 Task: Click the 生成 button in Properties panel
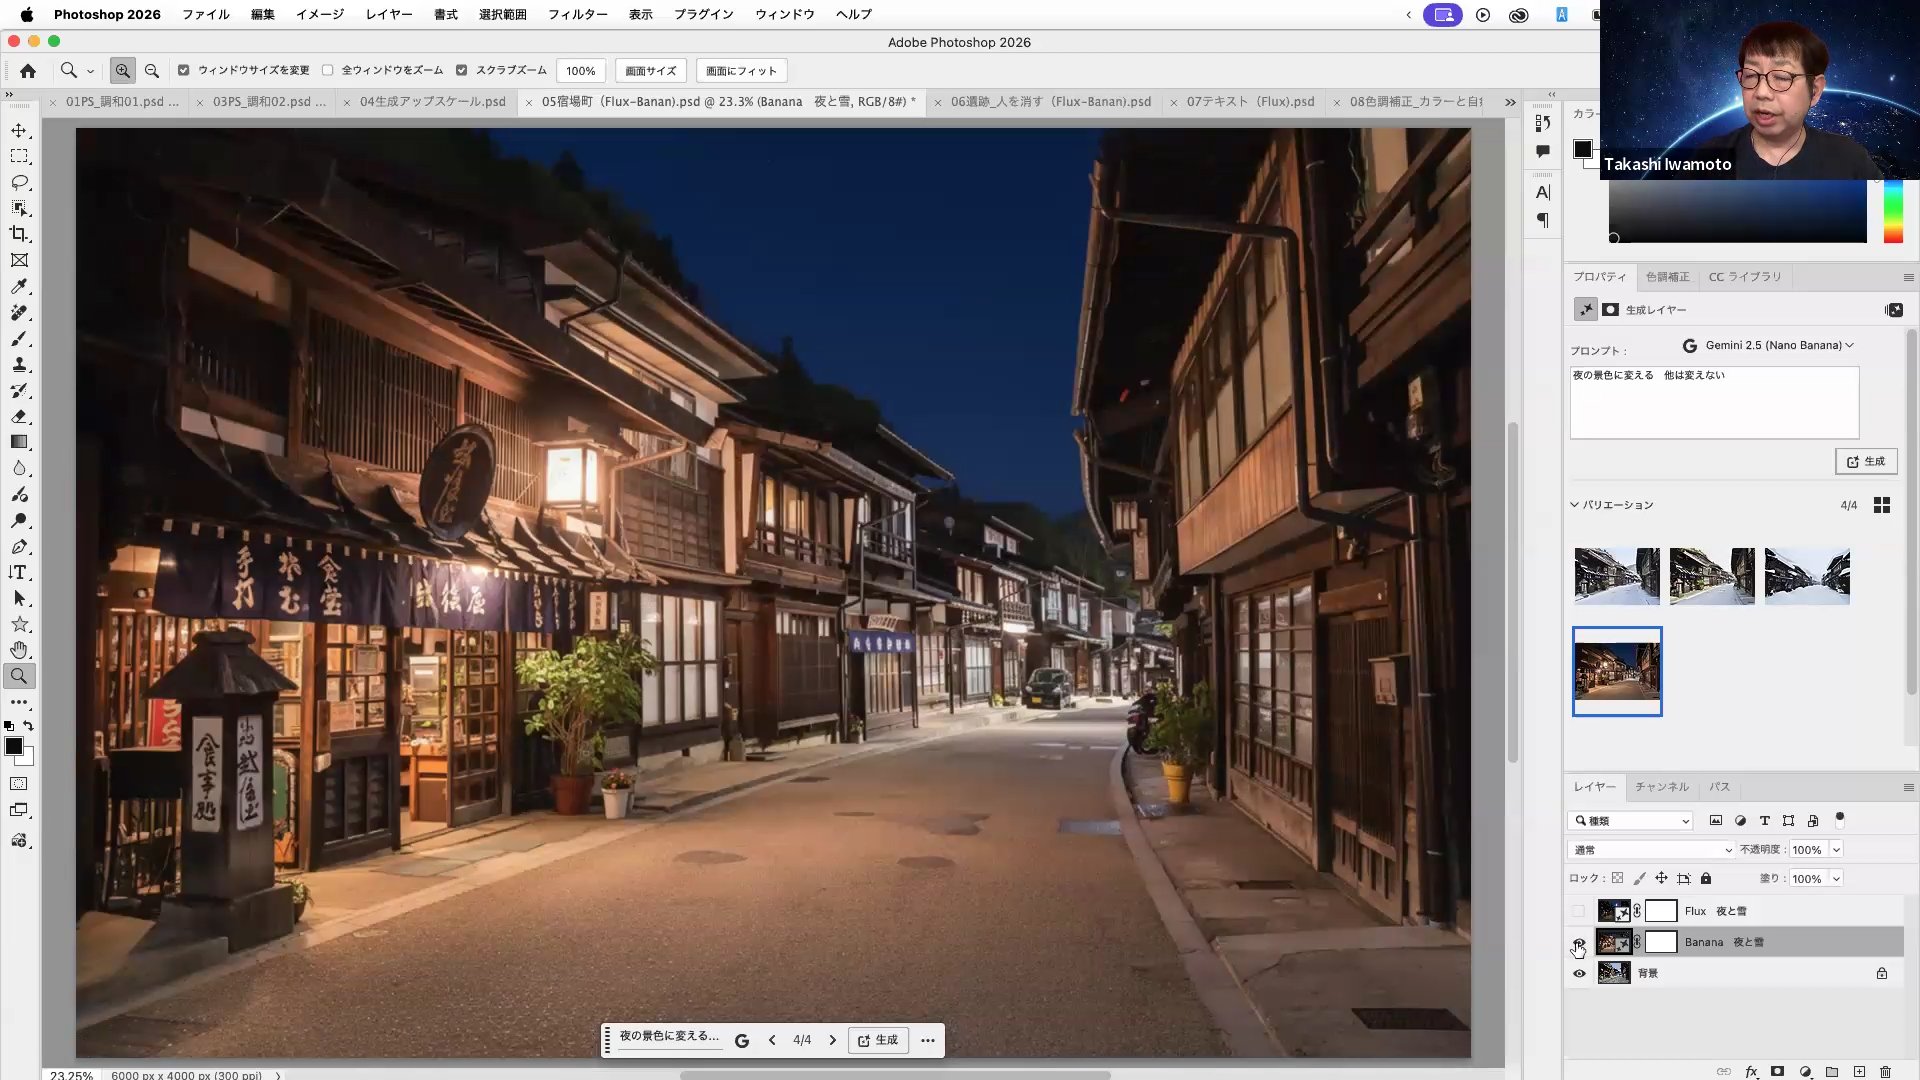pyautogui.click(x=1865, y=461)
